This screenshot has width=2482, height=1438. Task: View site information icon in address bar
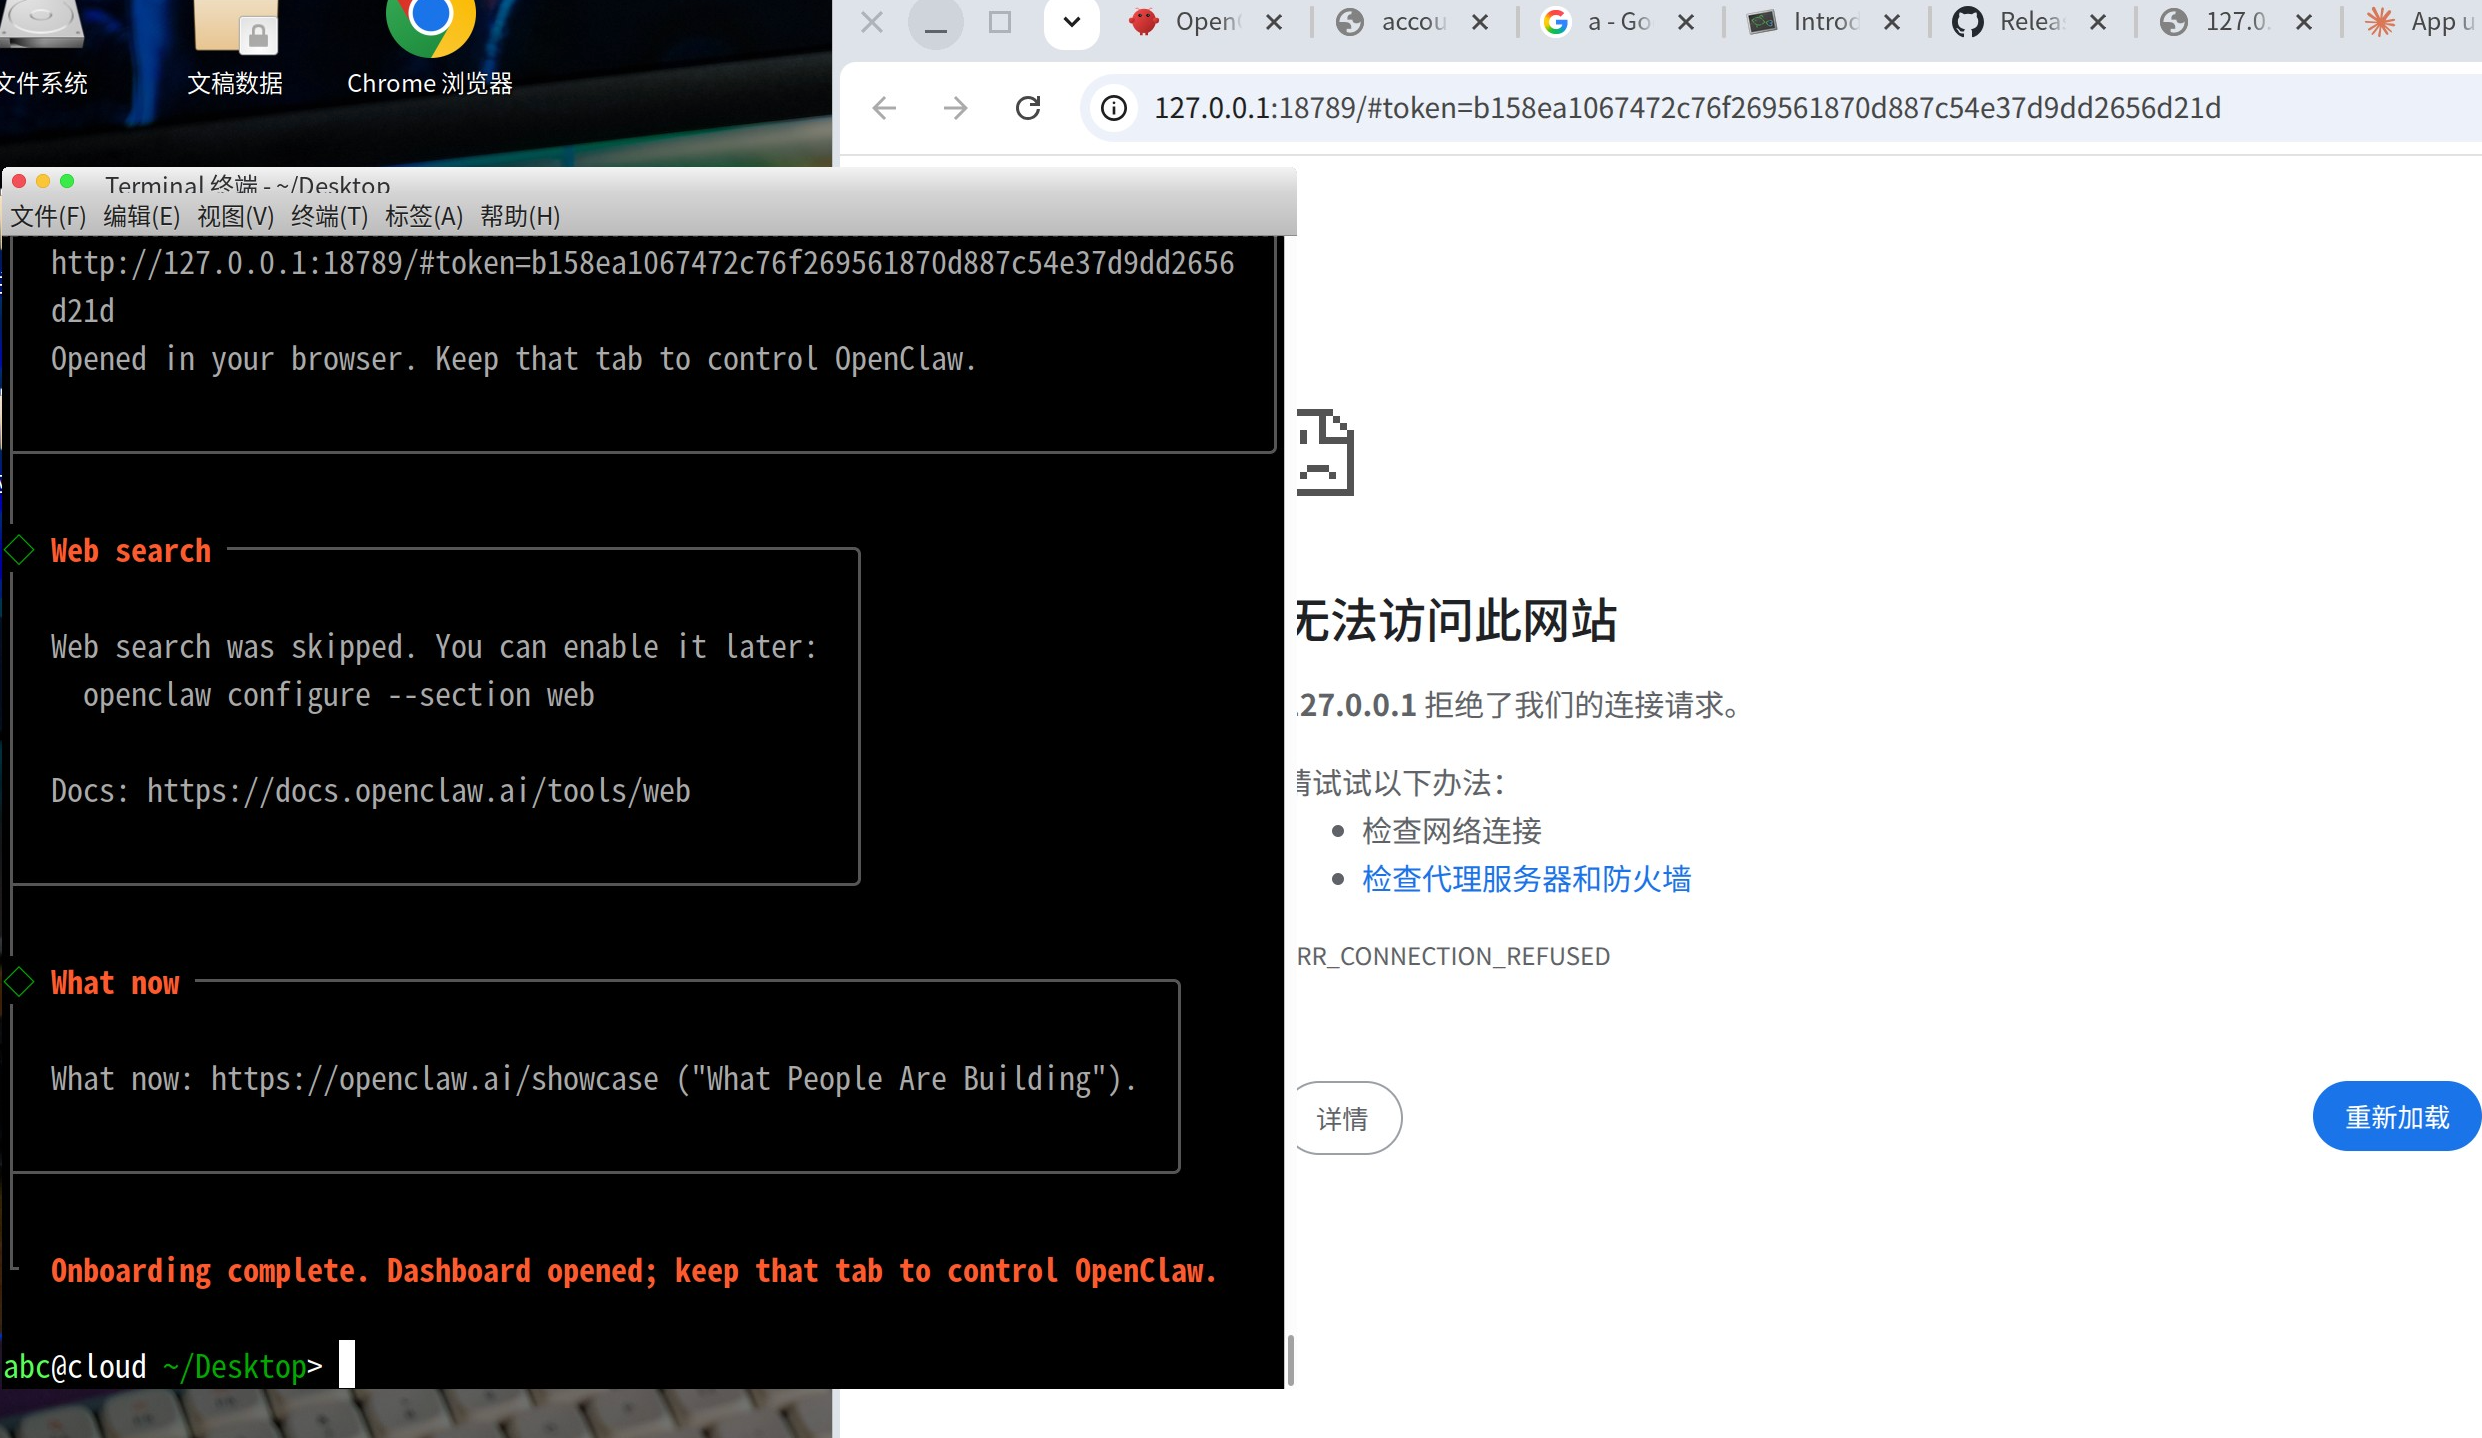(1114, 108)
